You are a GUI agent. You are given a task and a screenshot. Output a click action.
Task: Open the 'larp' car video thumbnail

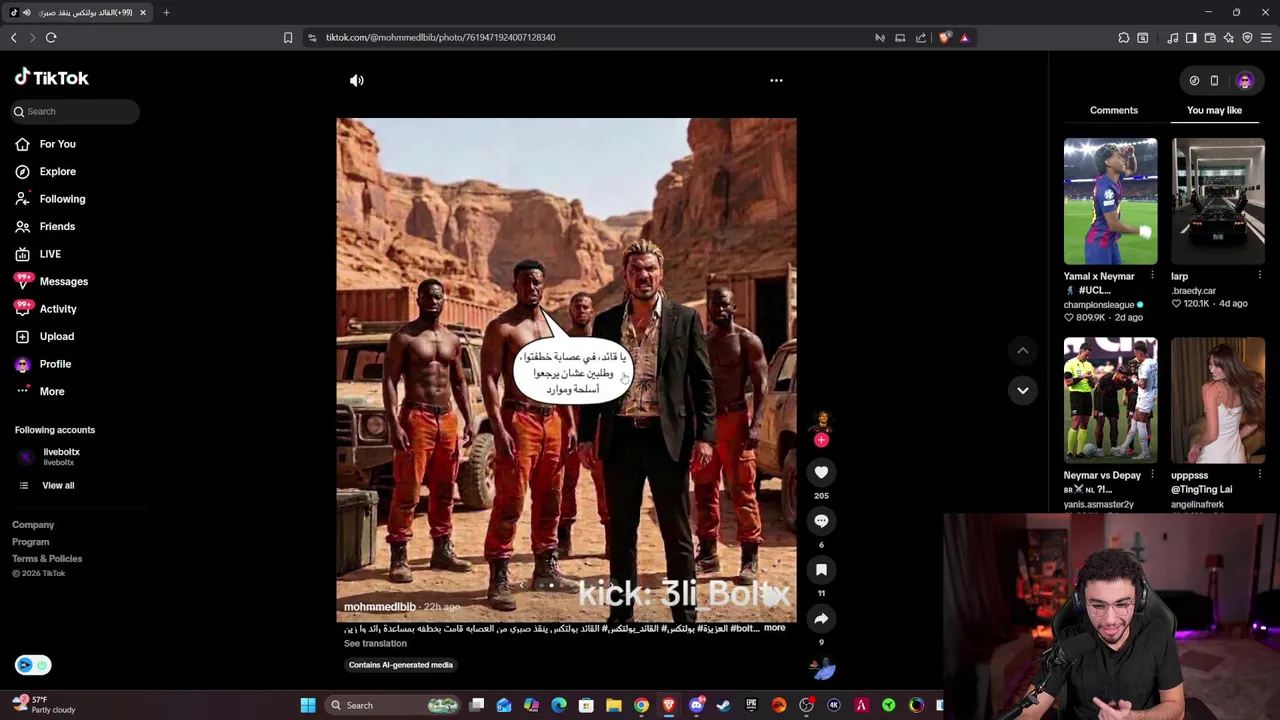tap(1218, 201)
